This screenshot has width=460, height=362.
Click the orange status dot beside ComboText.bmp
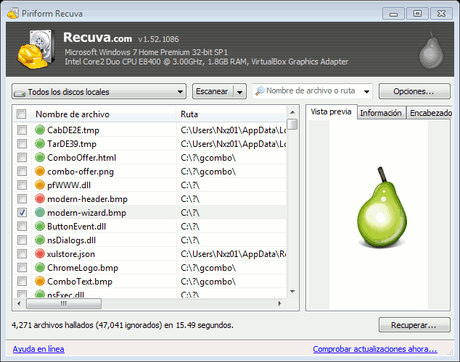click(40, 281)
